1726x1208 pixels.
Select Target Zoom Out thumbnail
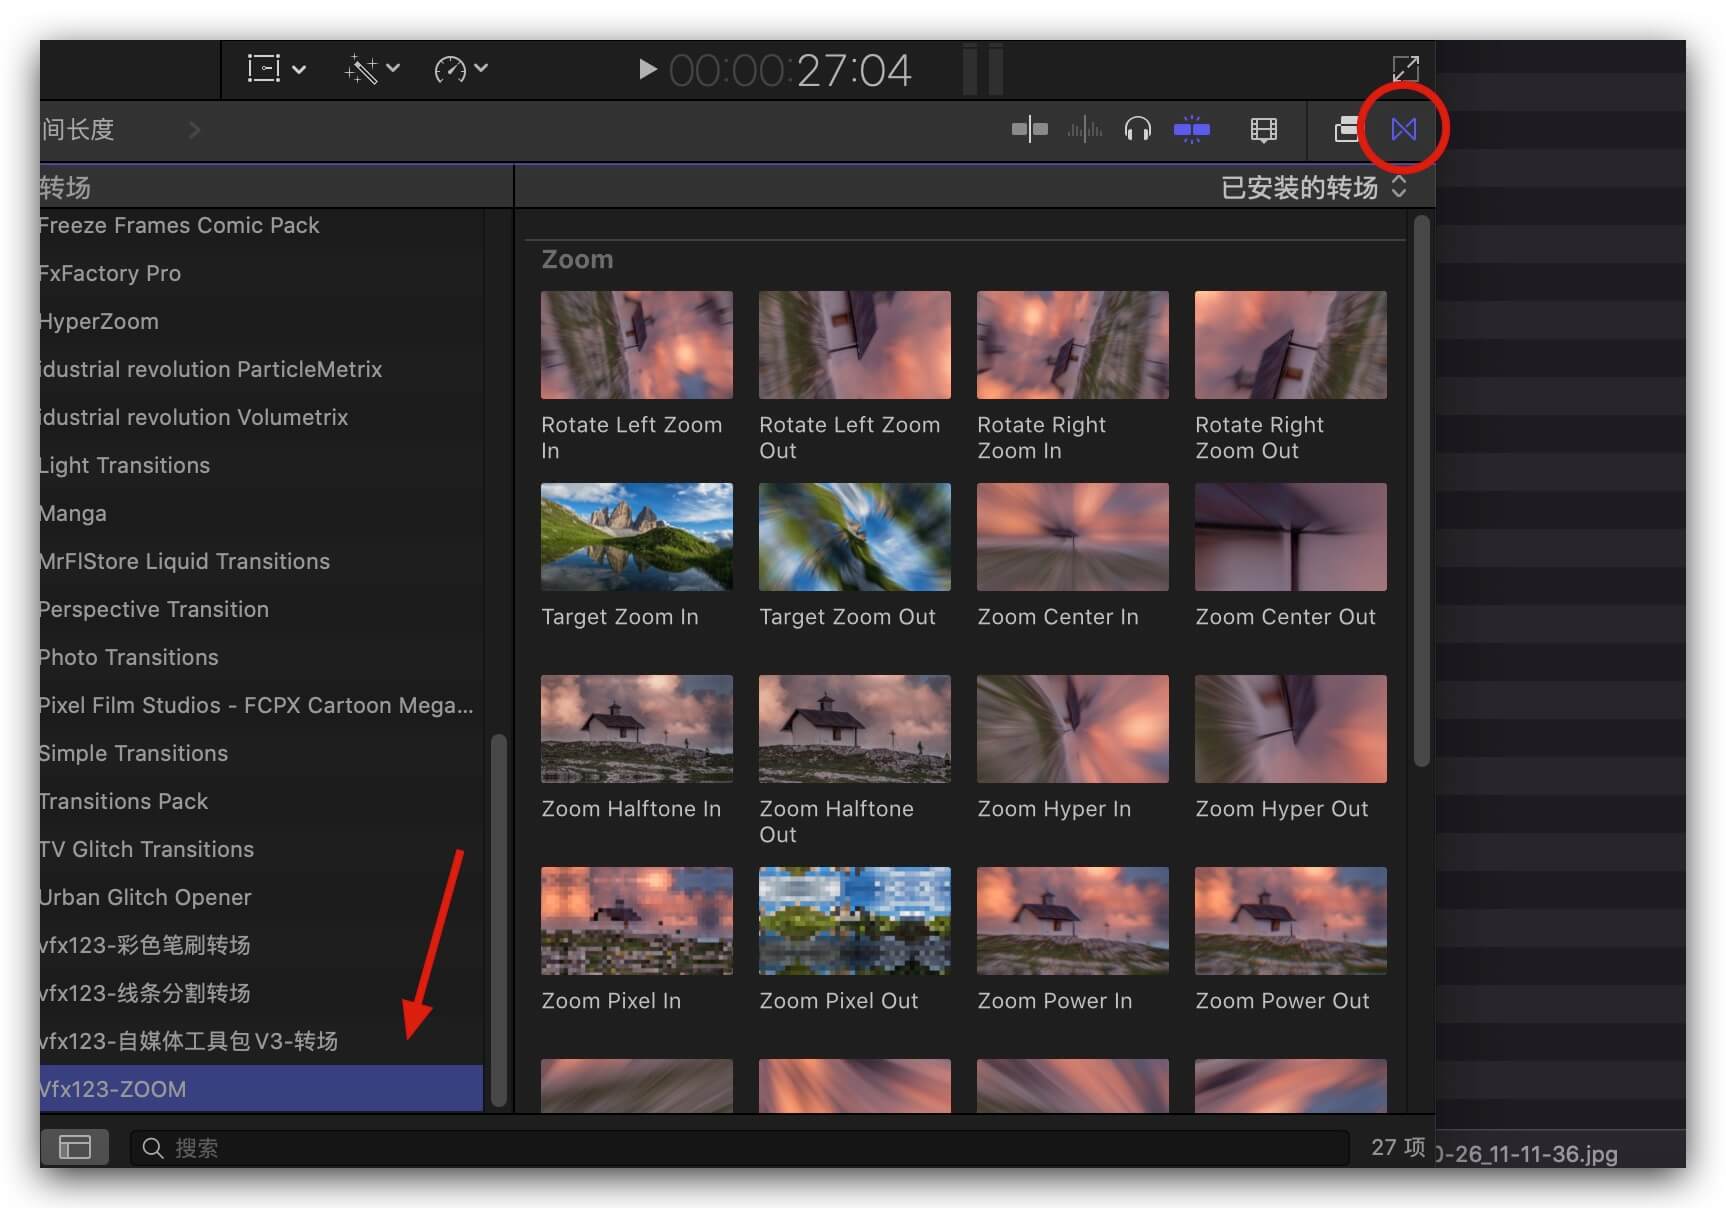[x=855, y=537]
